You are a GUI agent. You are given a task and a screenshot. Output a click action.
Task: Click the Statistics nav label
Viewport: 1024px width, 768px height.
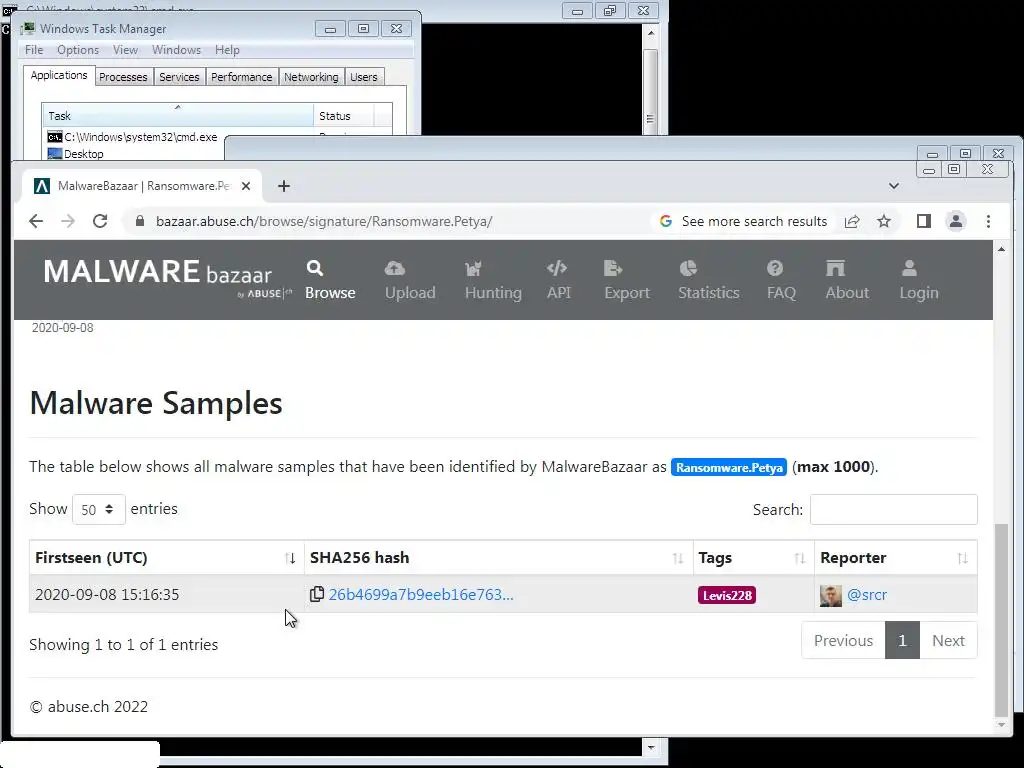pos(709,293)
